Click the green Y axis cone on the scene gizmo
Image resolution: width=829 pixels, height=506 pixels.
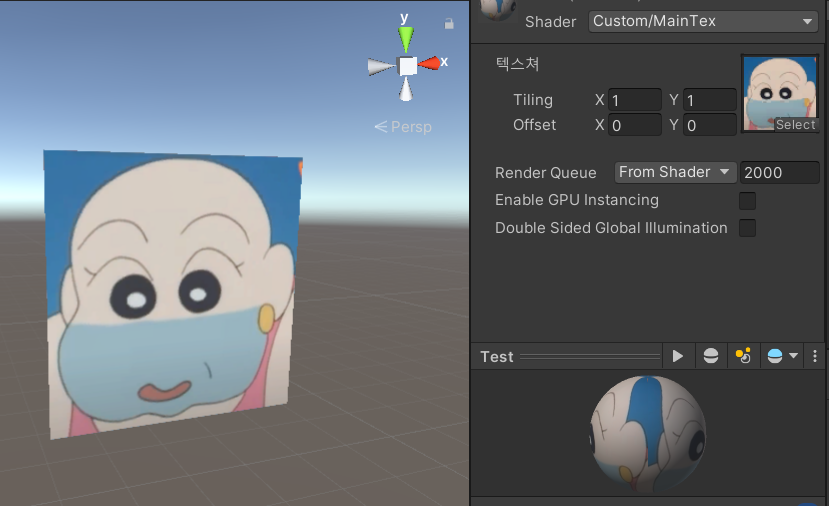(x=406, y=39)
